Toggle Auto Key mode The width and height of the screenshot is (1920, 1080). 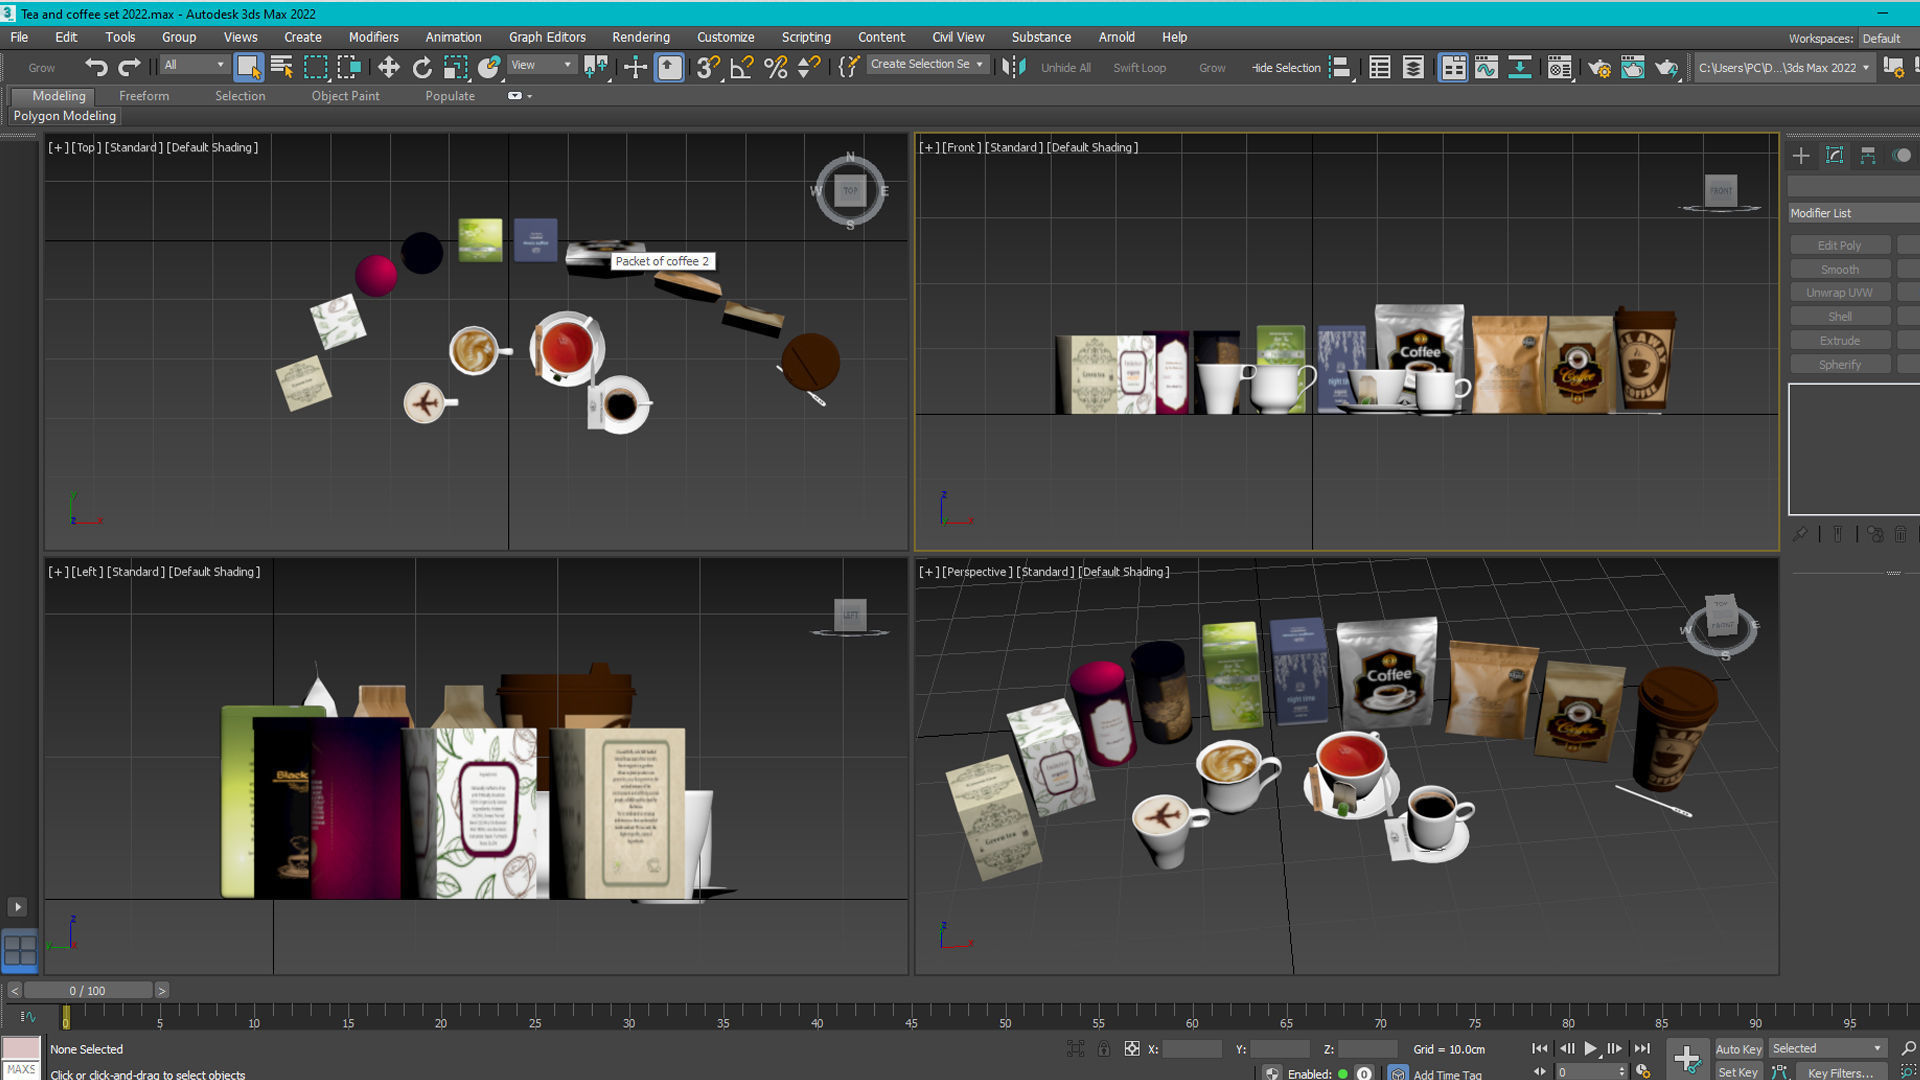(x=1738, y=1049)
